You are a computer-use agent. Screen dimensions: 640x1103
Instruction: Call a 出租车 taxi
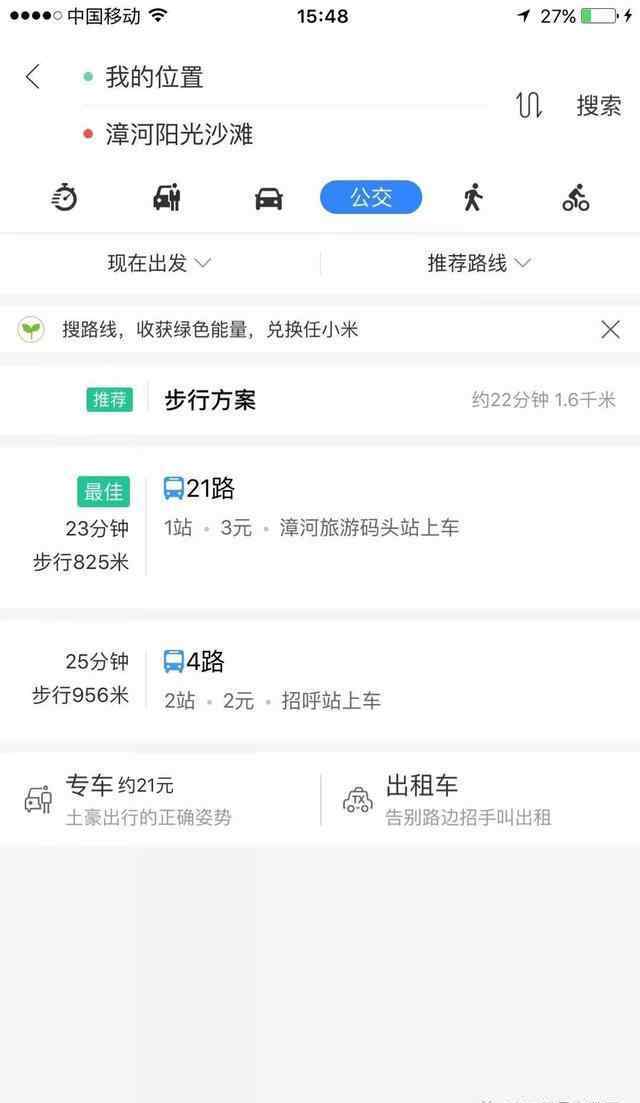pos(480,800)
